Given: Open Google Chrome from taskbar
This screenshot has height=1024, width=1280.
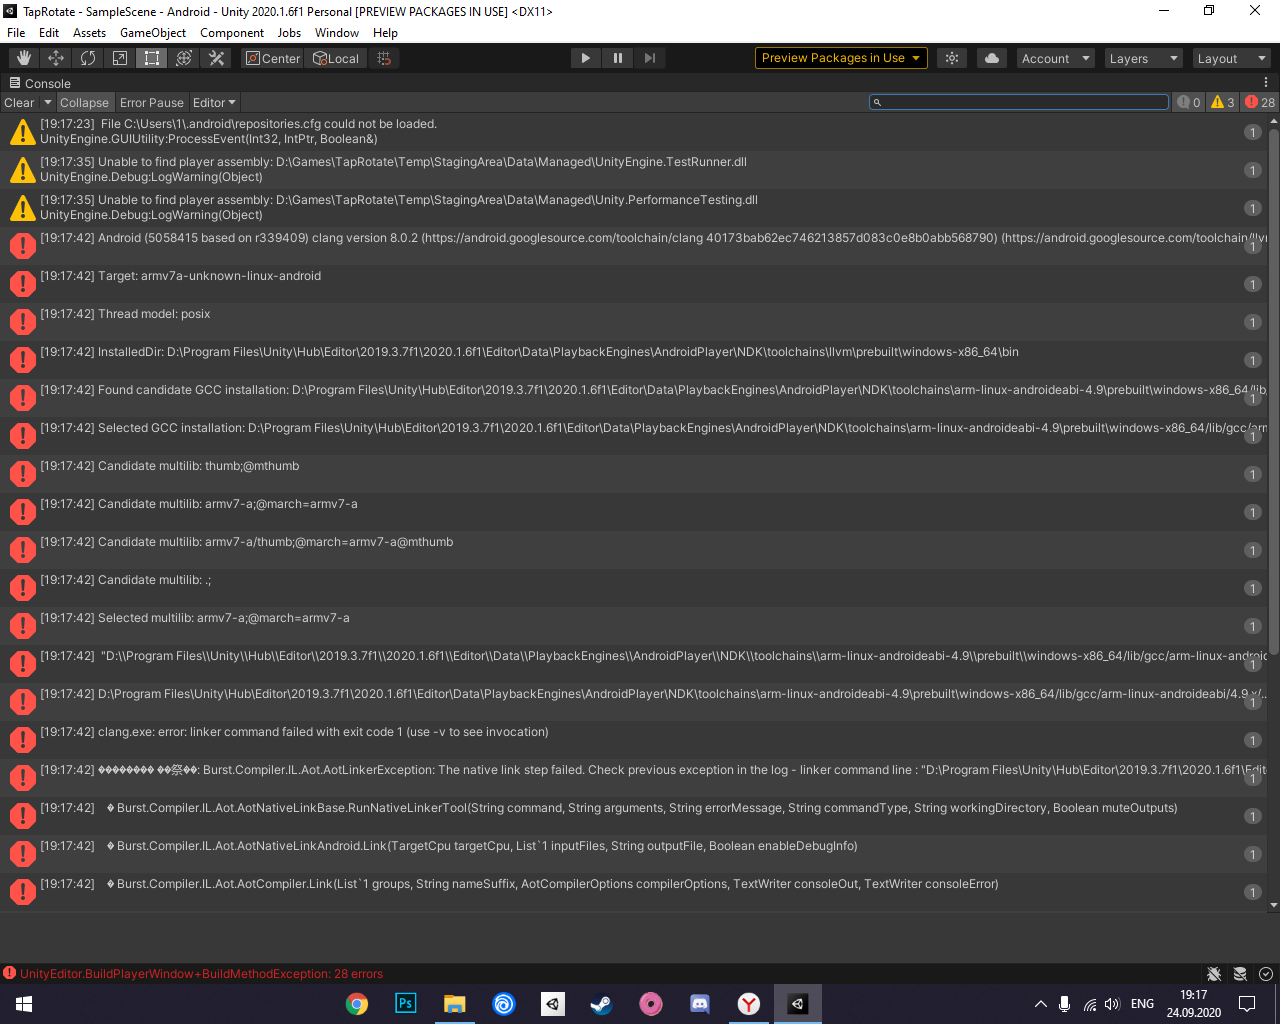Looking at the screenshot, I should pyautogui.click(x=357, y=1004).
